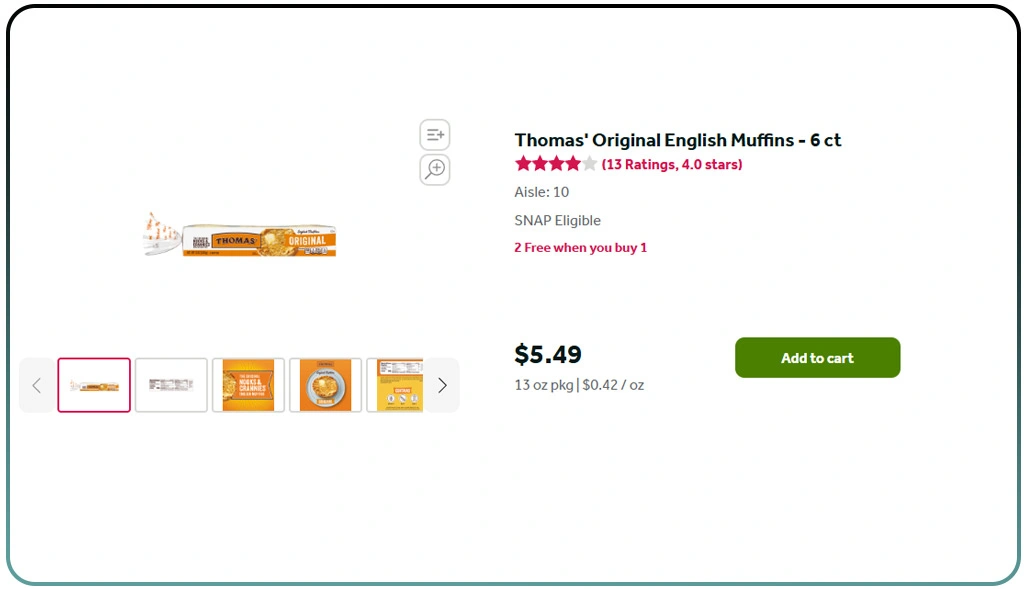The height and width of the screenshot is (589, 1026).
Task: Click the add-to-list icon above the magnifier
Action: tap(435, 134)
